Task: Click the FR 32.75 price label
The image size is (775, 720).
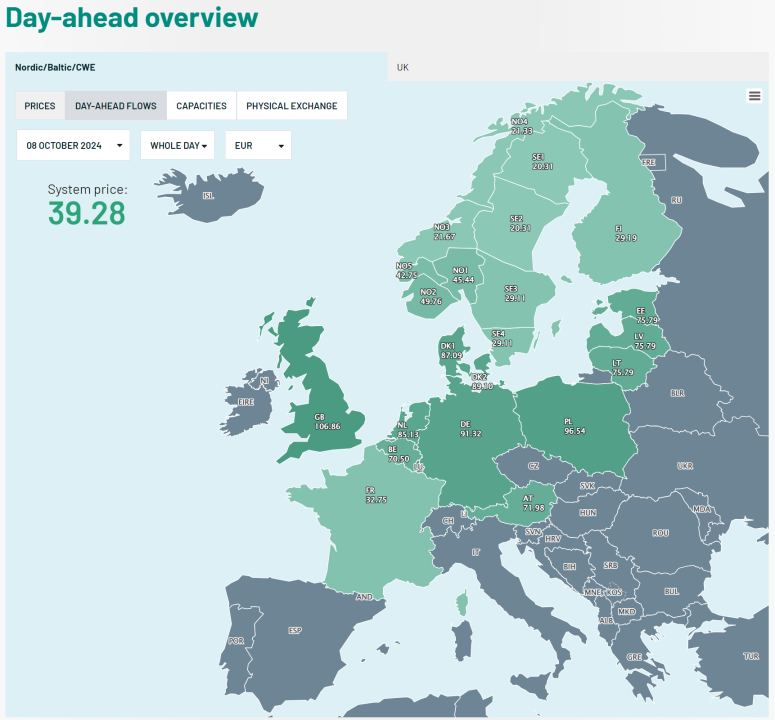Action: coord(376,495)
